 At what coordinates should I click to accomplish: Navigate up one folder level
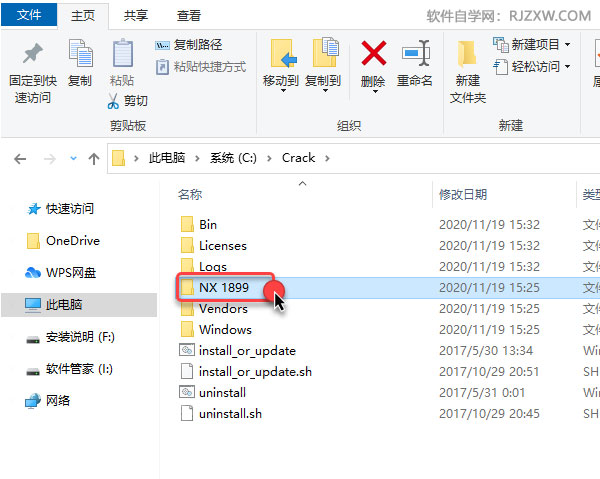(94, 158)
